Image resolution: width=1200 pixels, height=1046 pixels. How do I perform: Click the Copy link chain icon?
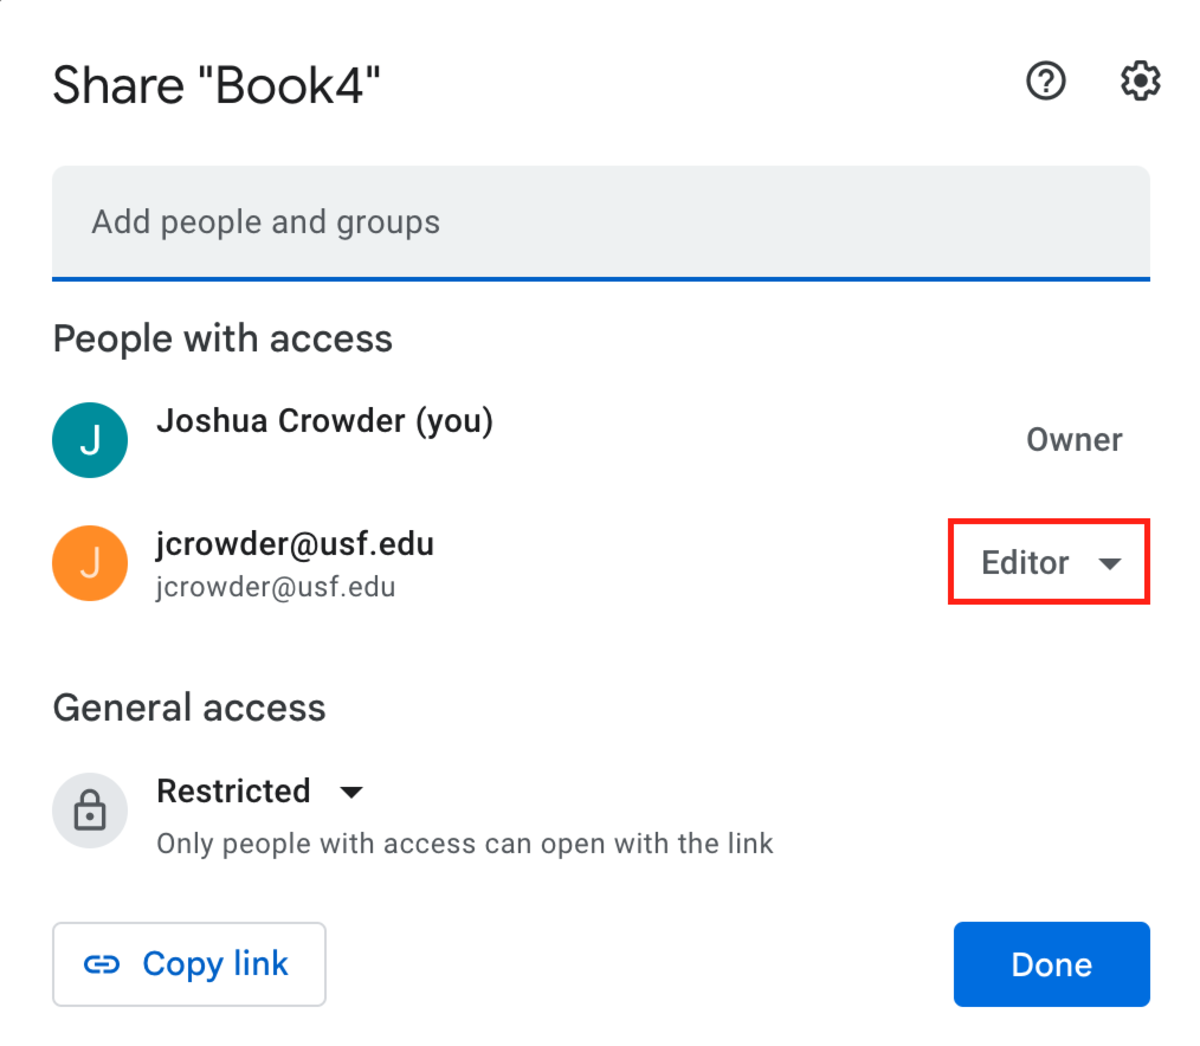pos(104,963)
